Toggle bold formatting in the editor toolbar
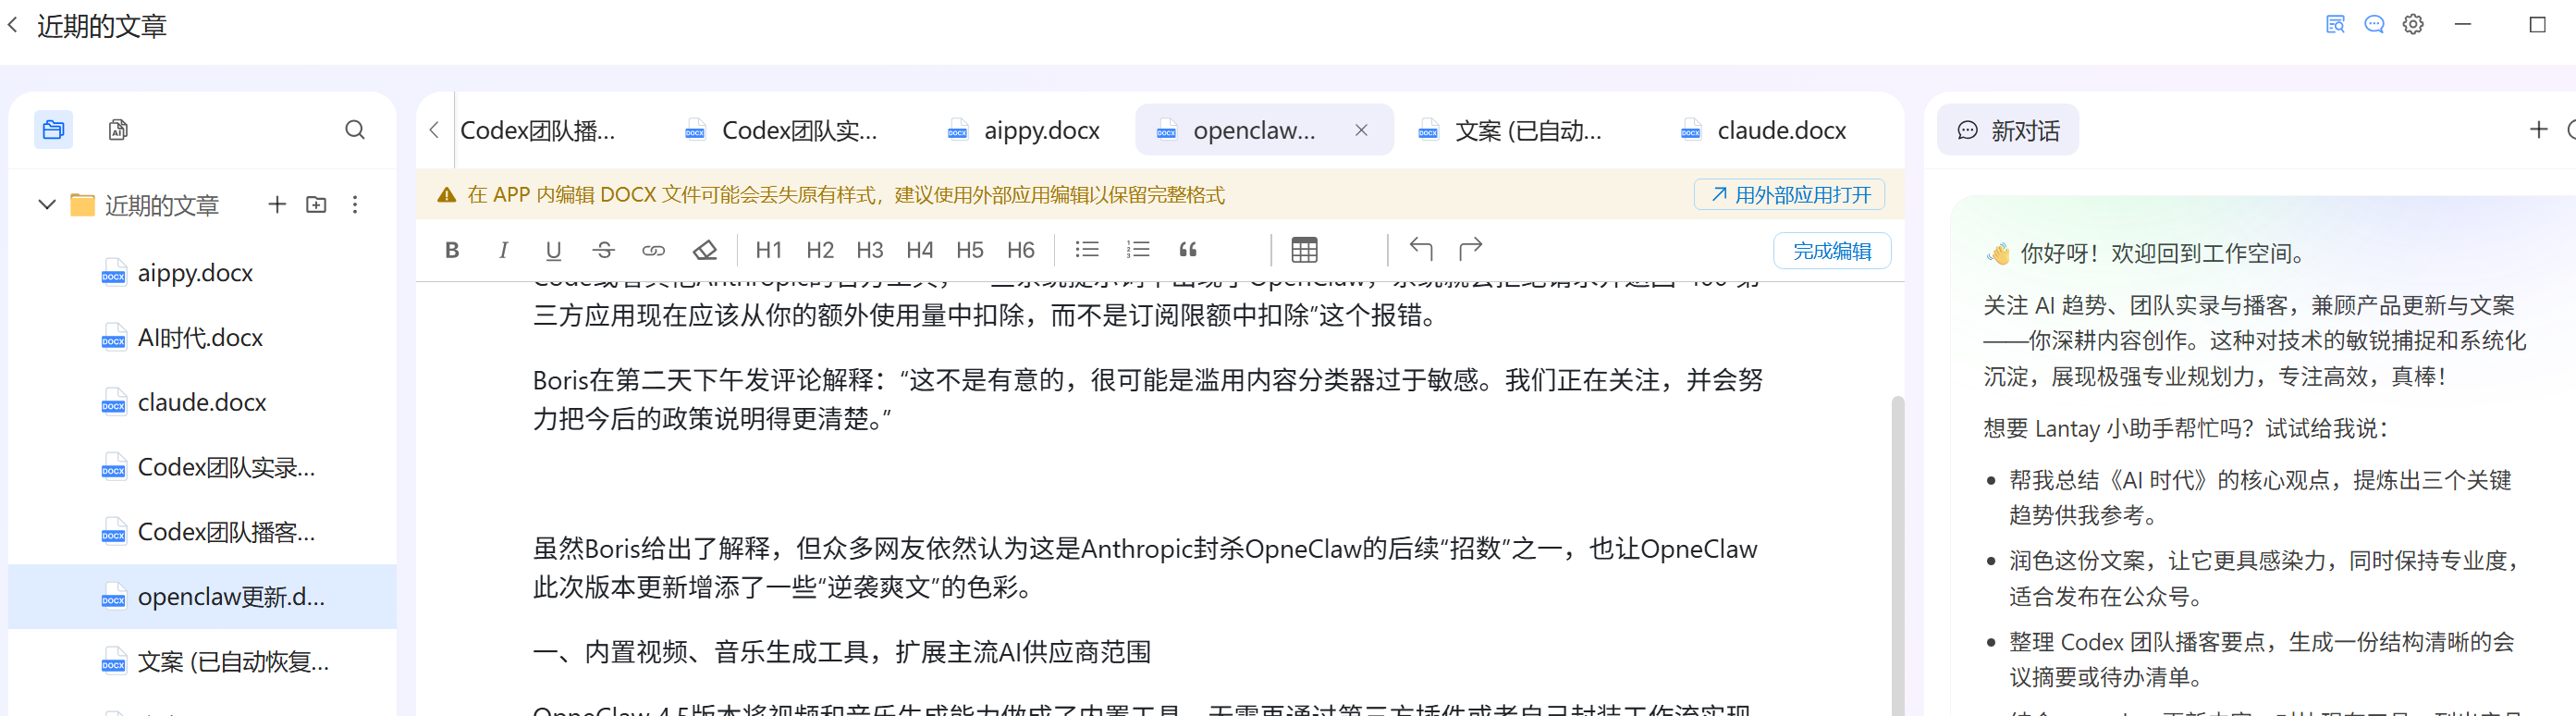The height and width of the screenshot is (716, 2576). tap(452, 250)
